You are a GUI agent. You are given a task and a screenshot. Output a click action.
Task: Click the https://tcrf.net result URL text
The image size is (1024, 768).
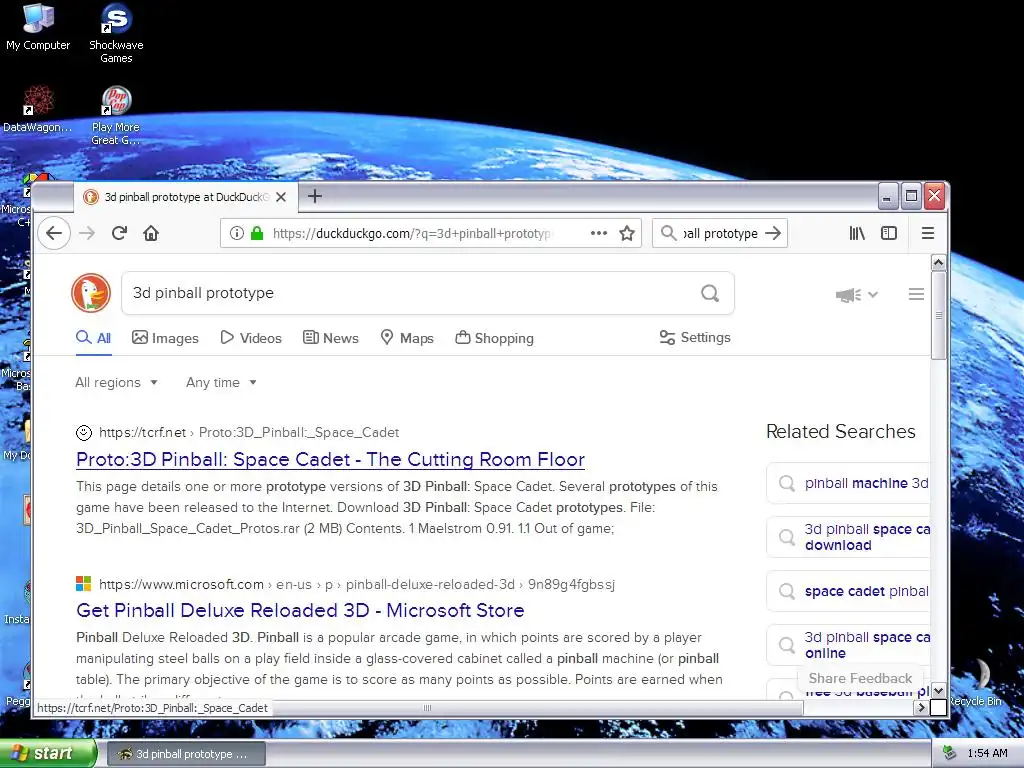coord(142,432)
